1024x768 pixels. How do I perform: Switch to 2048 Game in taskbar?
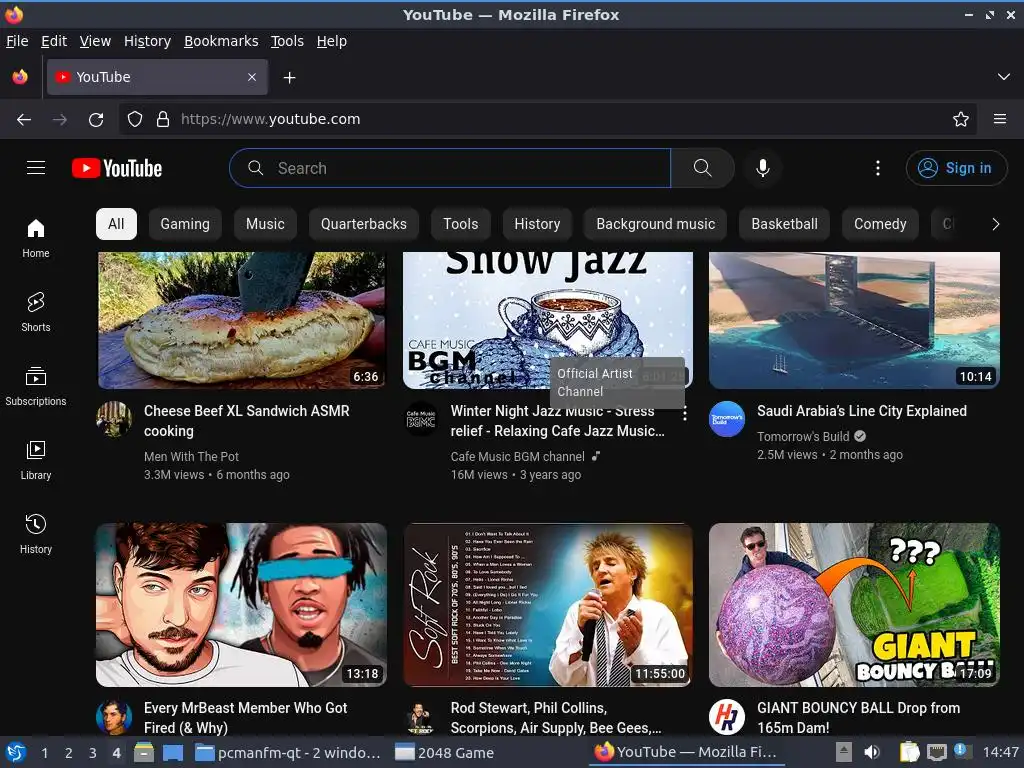445,753
